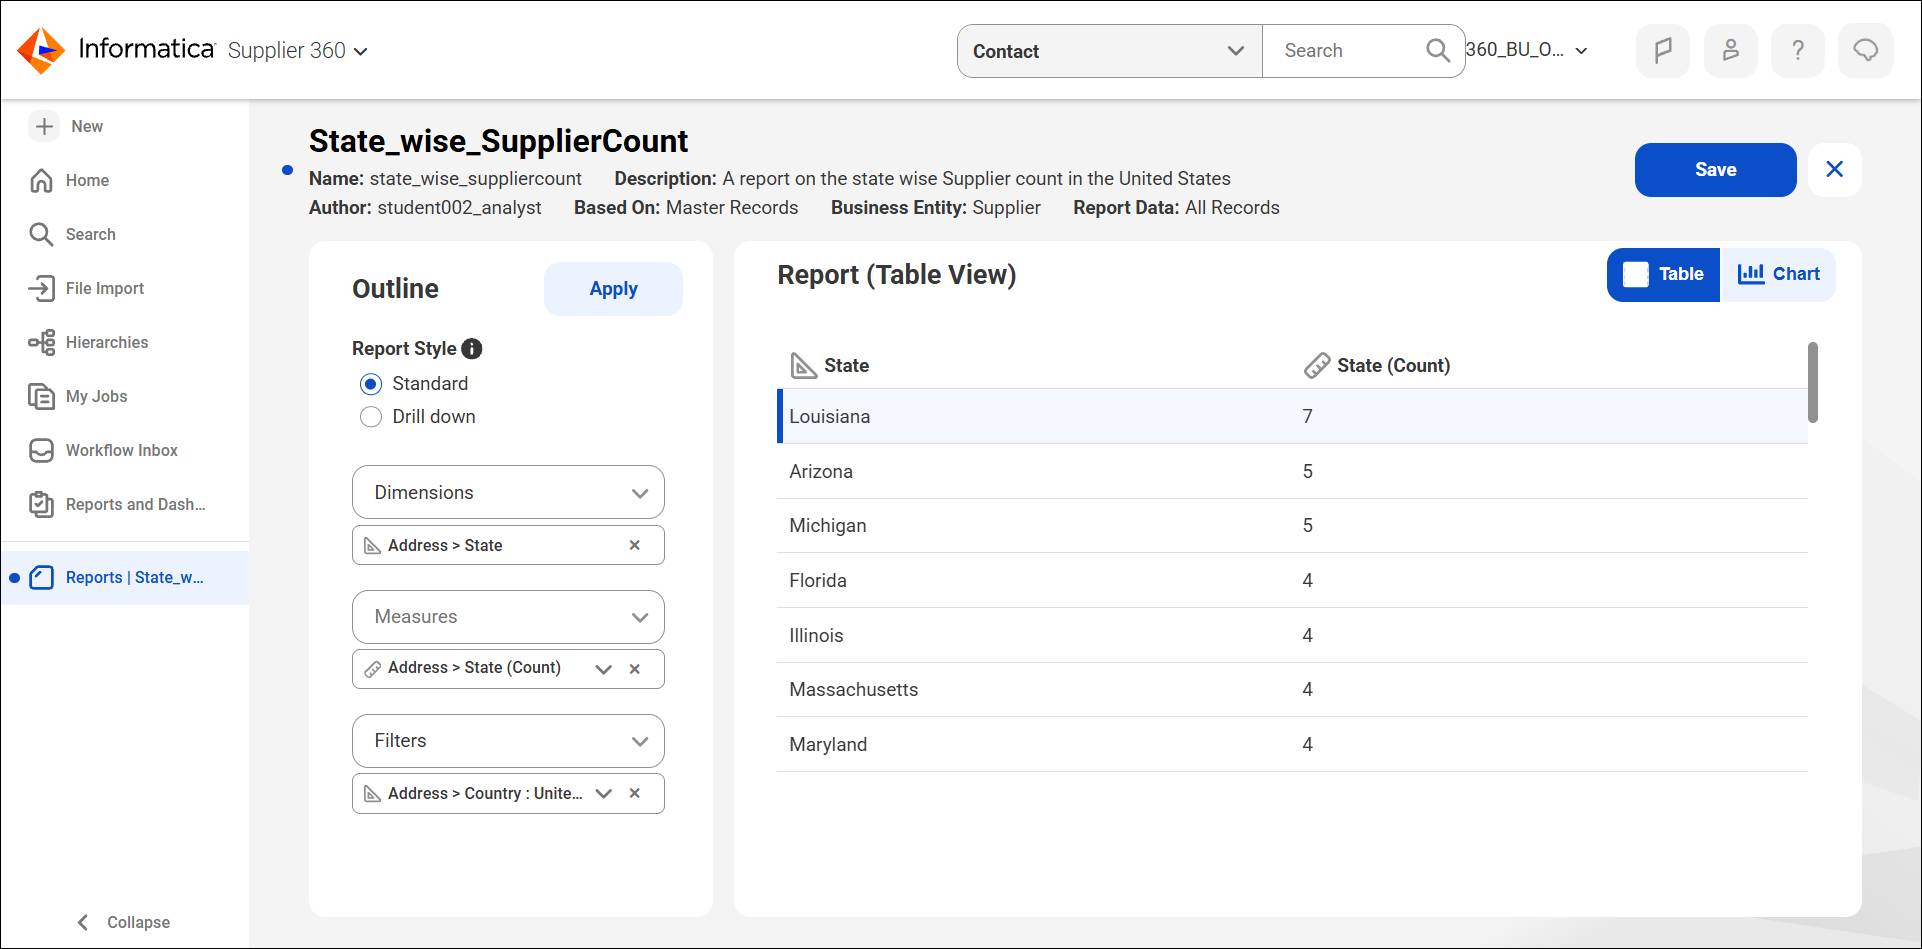Select the Illinois row
This screenshot has height=949, width=1922.
point(1292,635)
